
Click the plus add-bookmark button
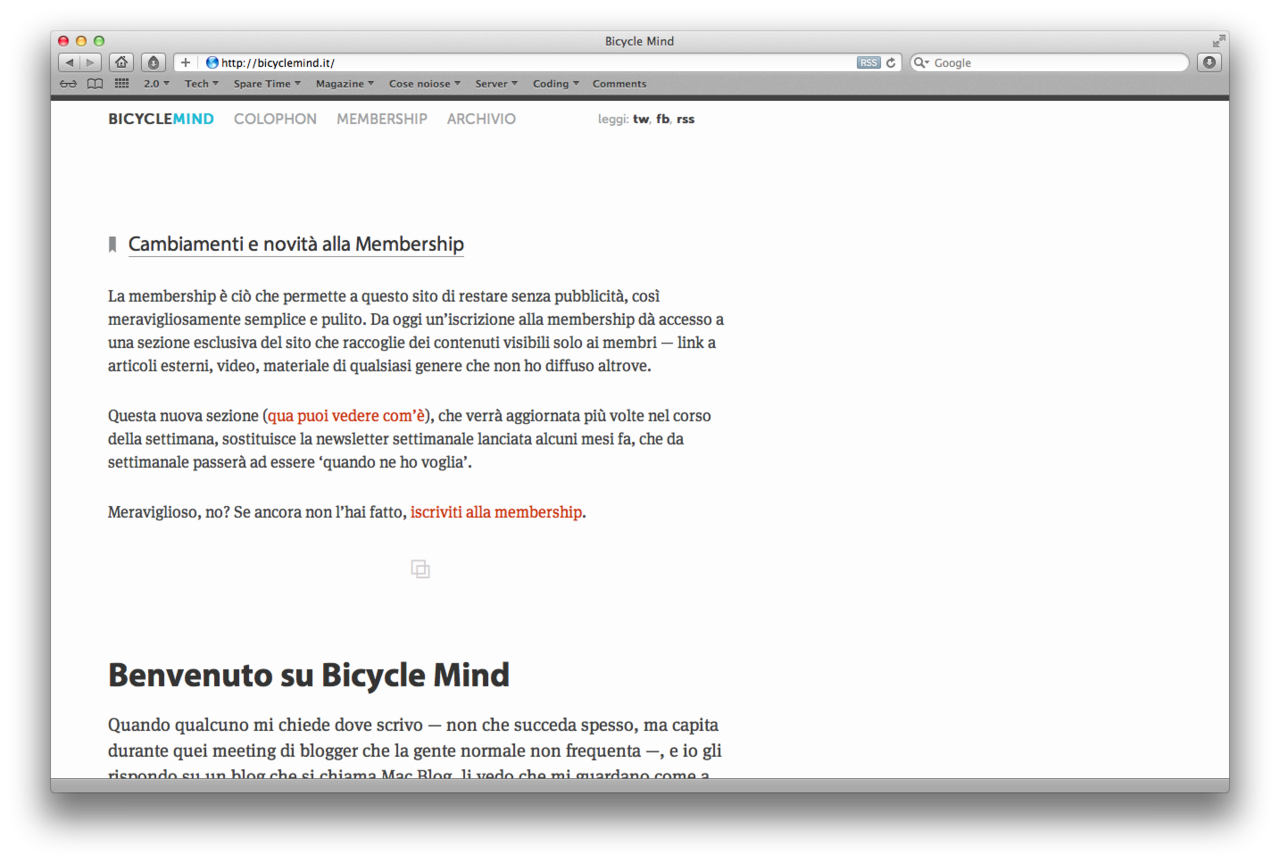click(x=185, y=63)
